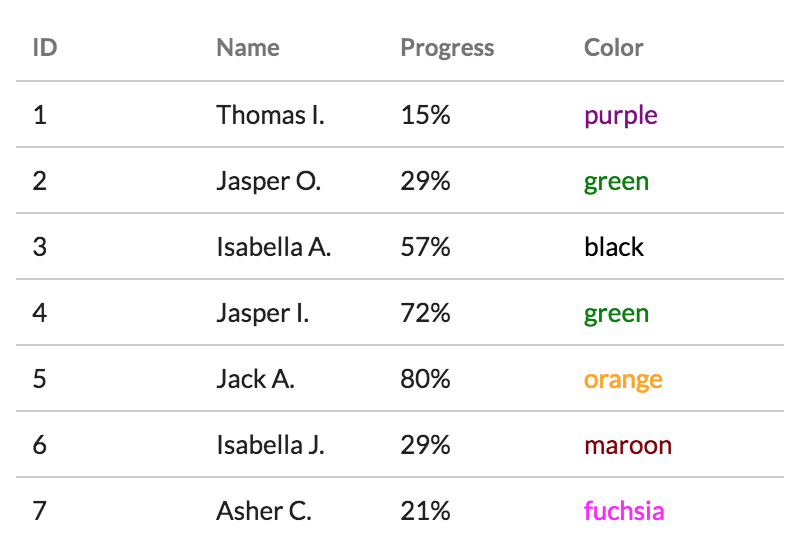Click the 80% progress value
The width and height of the screenshot is (800, 542).
pyautogui.click(x=425, y=379)
